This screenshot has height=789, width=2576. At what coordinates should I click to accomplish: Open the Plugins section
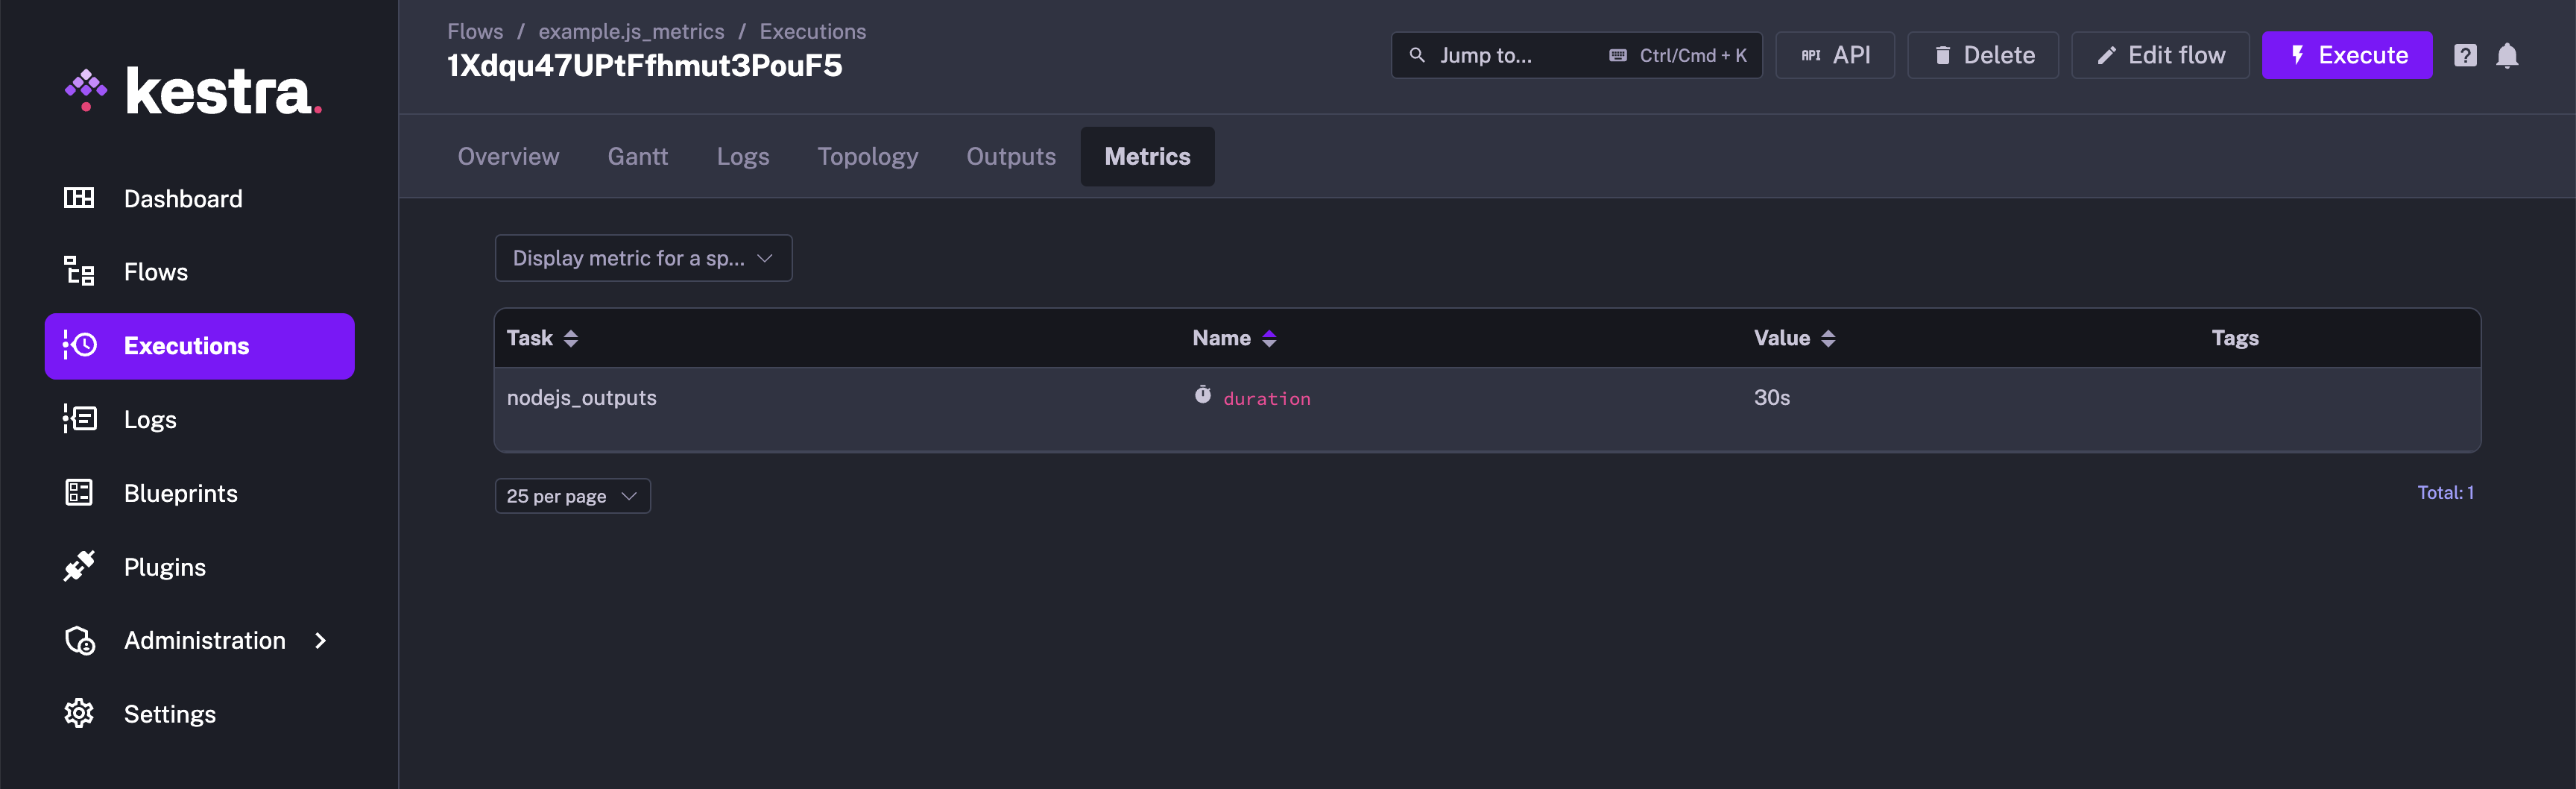coord(164,566)
